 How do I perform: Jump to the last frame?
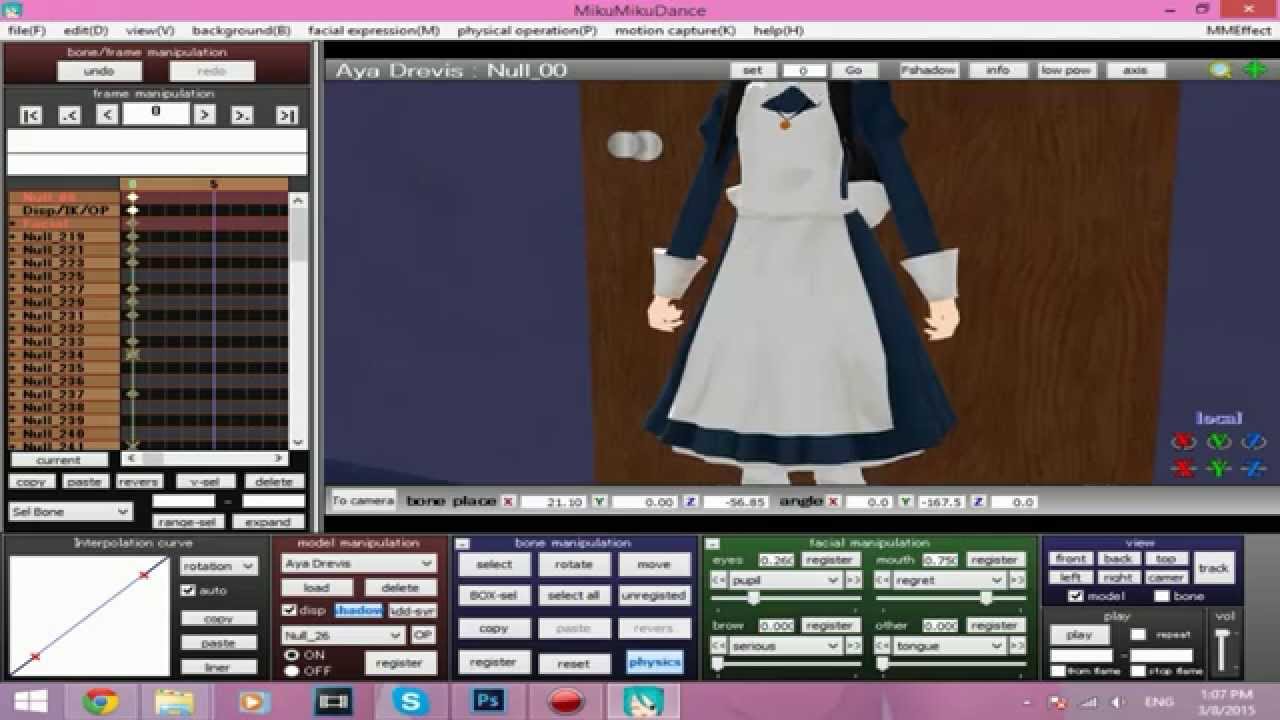pyautogui.click(x=287, y=115)
